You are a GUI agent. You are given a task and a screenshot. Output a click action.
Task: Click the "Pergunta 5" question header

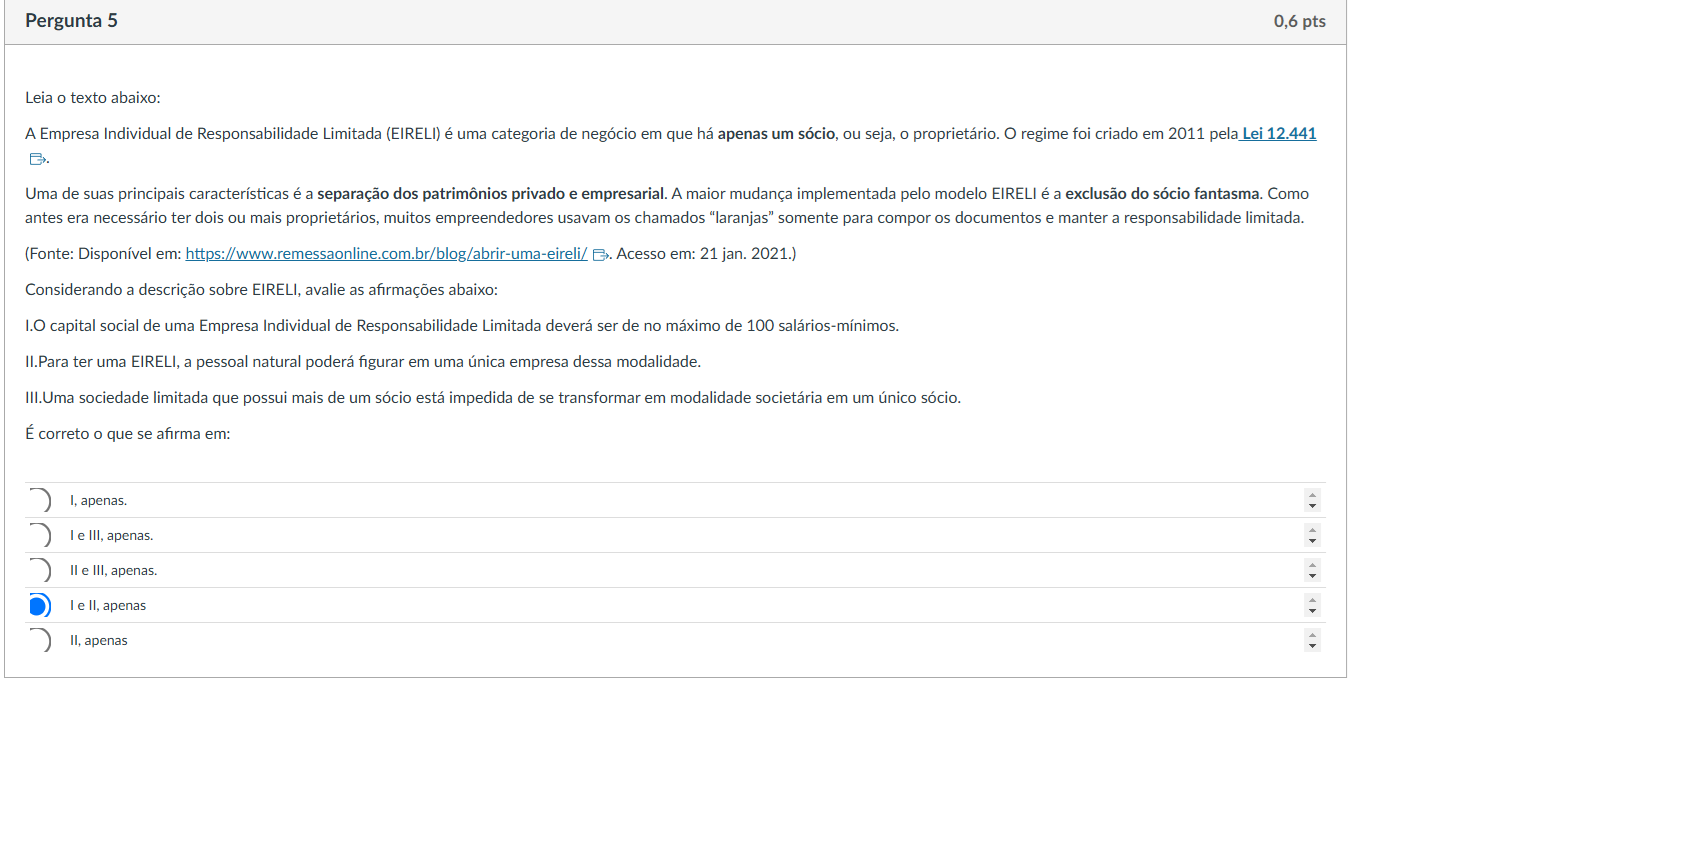(x=71, y=21)
